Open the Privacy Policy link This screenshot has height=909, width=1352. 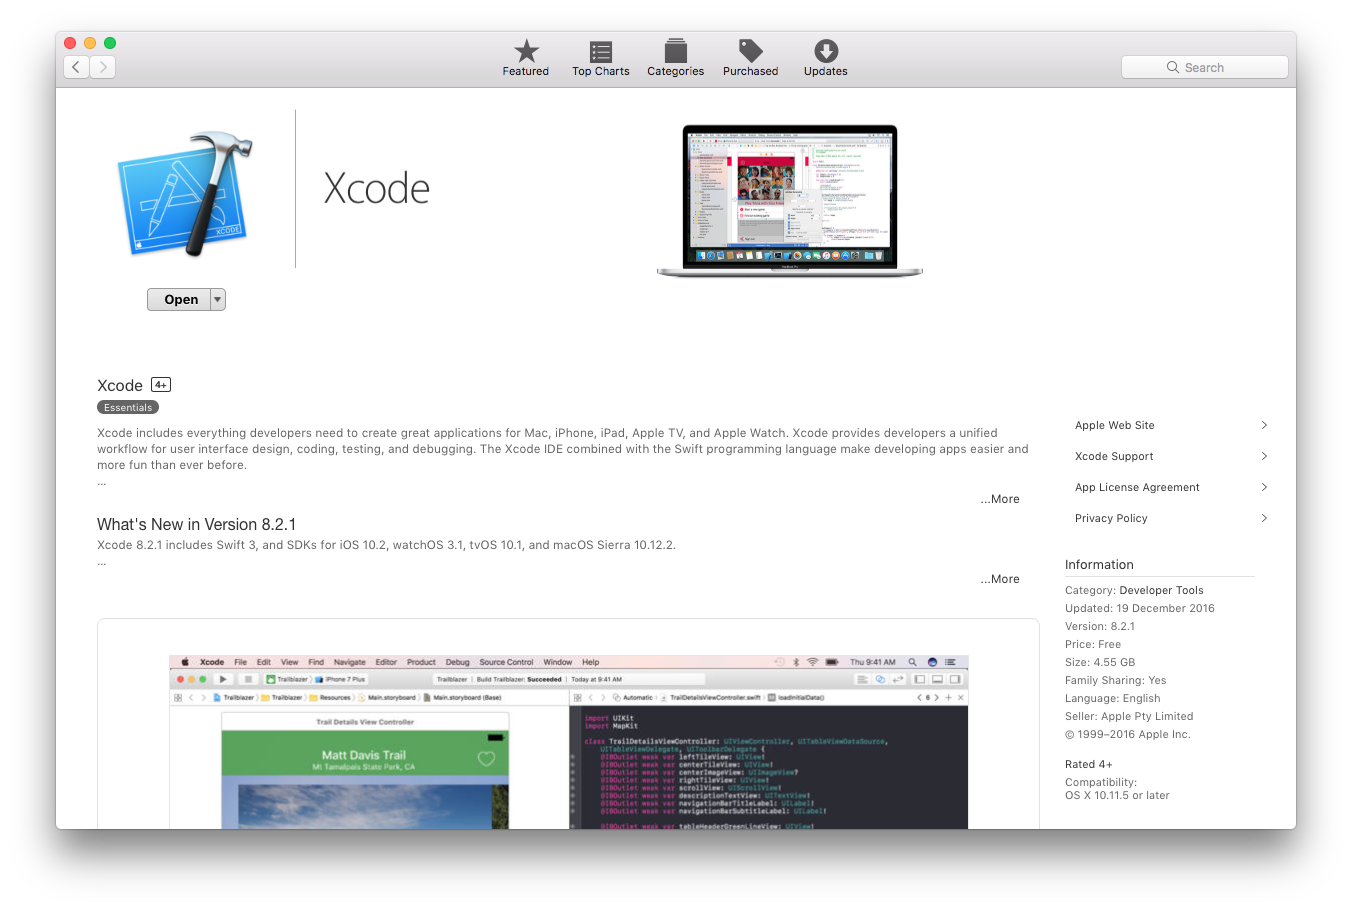(x=1111, y=518)
